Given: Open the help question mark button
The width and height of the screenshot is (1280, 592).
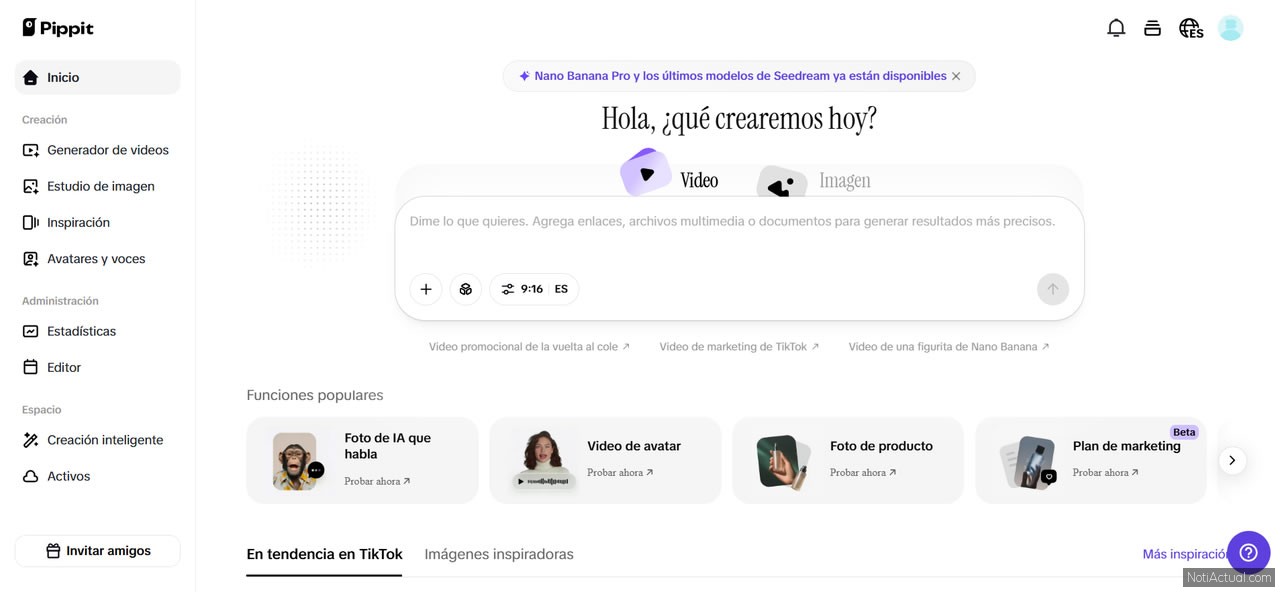Looking at the screenshot, I should pos(1248,552).
